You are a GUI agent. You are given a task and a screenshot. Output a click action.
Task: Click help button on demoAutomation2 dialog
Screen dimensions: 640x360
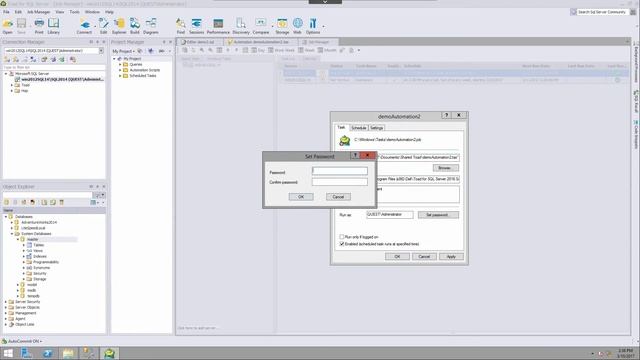(x=446, y=116)
